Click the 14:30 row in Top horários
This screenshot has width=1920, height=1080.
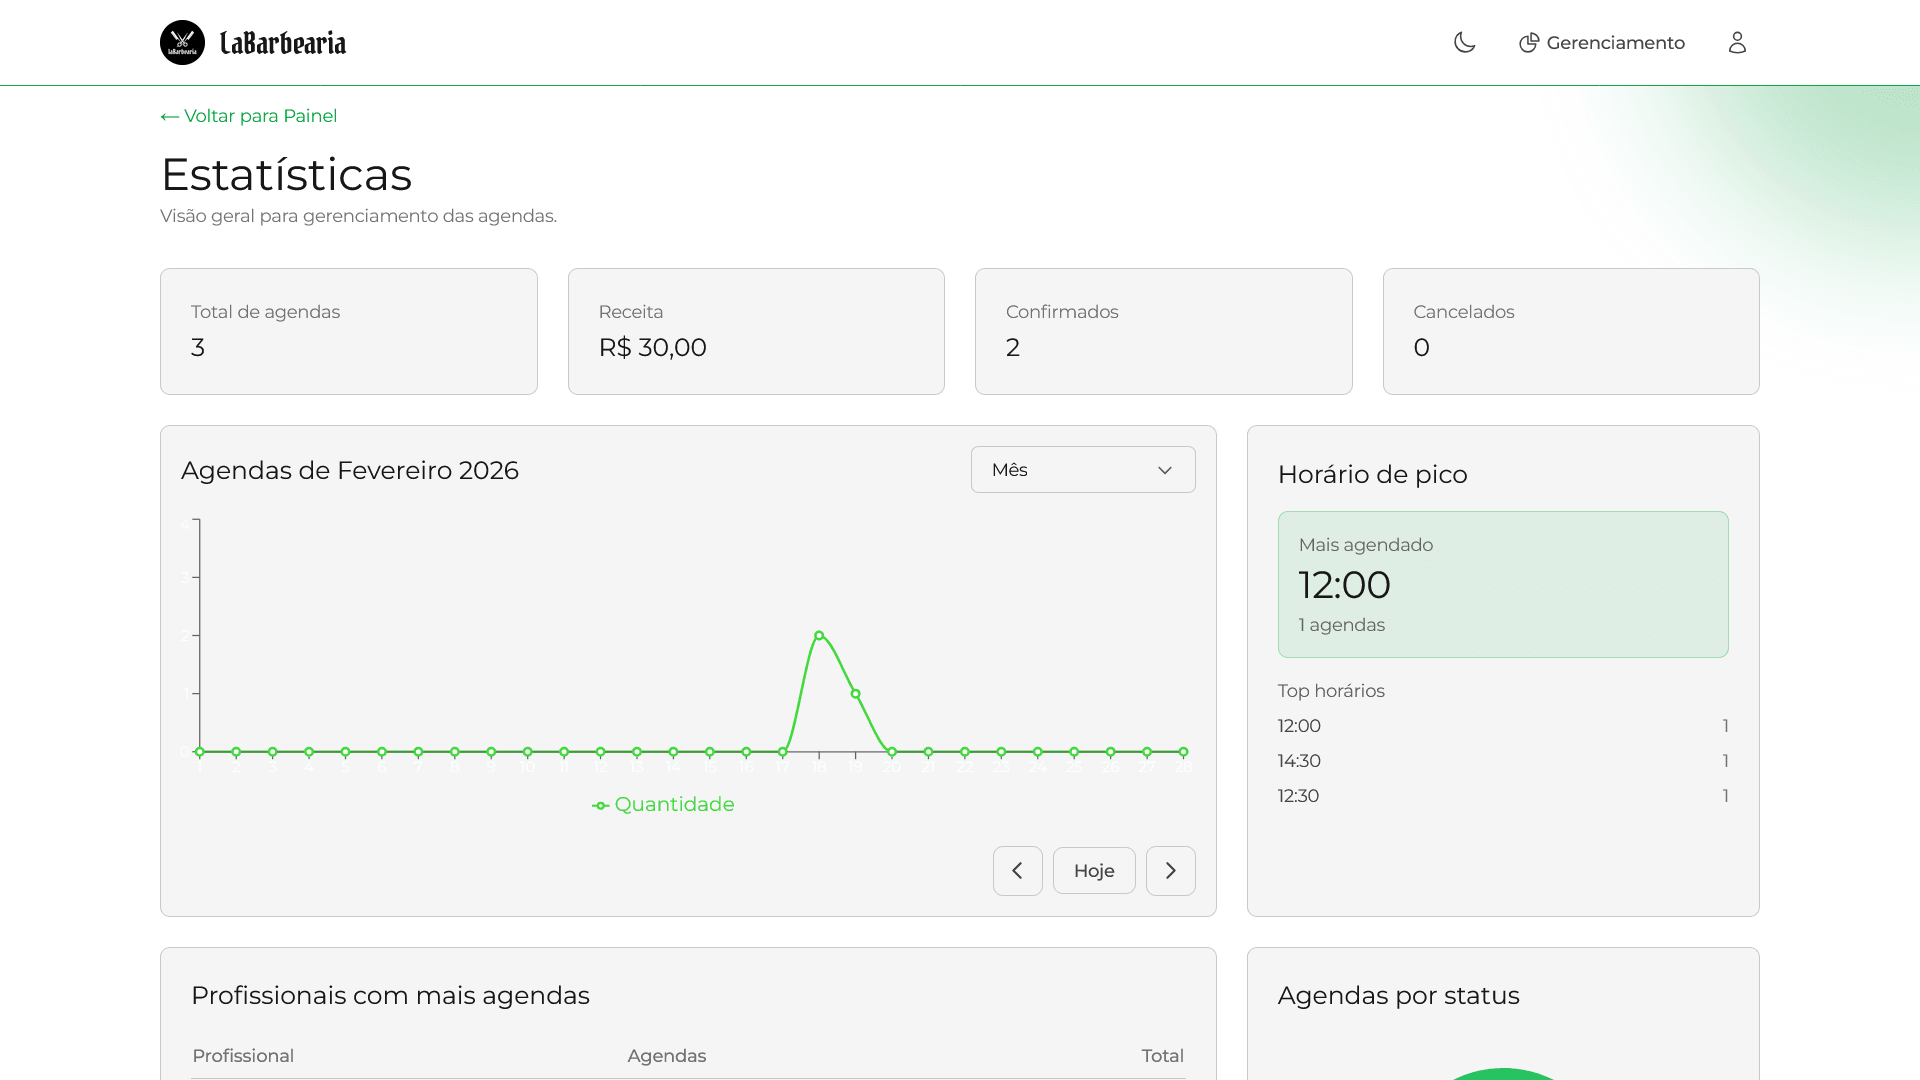coord(1503,761)
